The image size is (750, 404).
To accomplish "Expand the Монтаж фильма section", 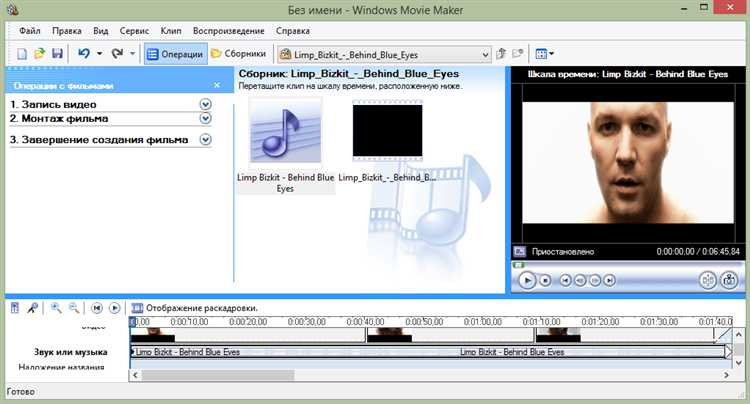I will pyautogui.click(x=205, y=118).
